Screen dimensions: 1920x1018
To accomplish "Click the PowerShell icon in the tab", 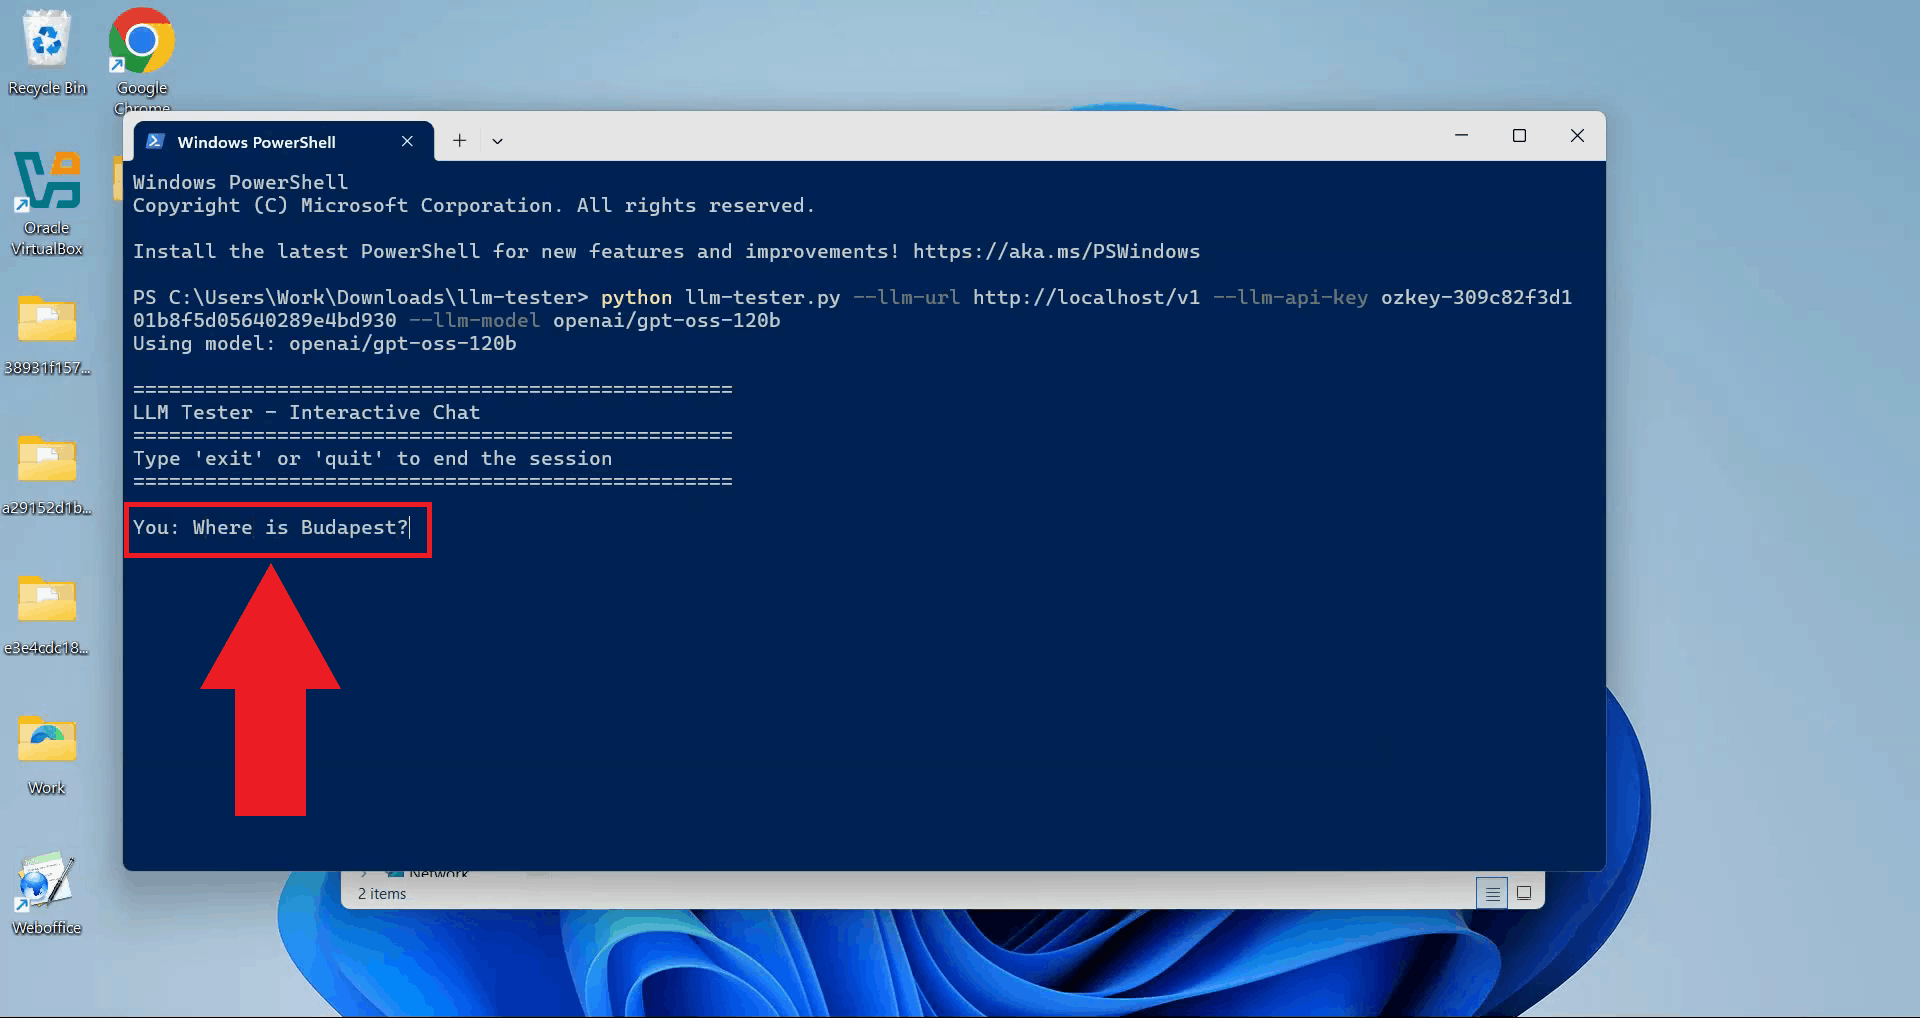I will point(155,141).
